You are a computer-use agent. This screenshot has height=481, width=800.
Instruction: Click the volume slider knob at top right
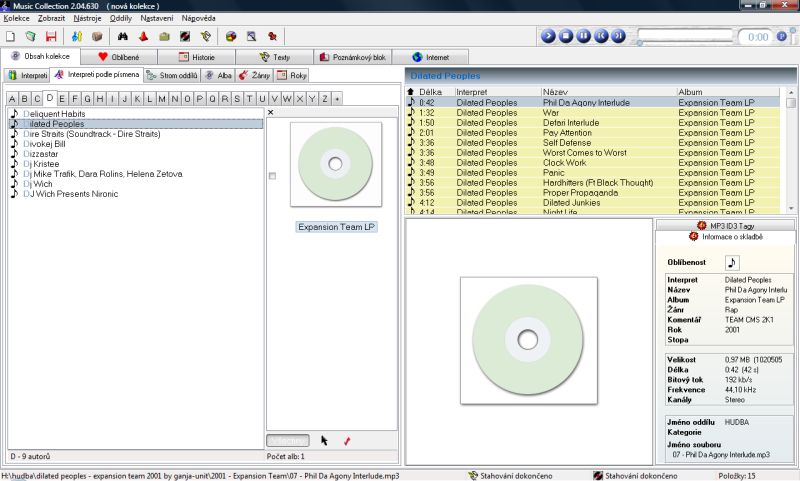click(x=793, y=30)
